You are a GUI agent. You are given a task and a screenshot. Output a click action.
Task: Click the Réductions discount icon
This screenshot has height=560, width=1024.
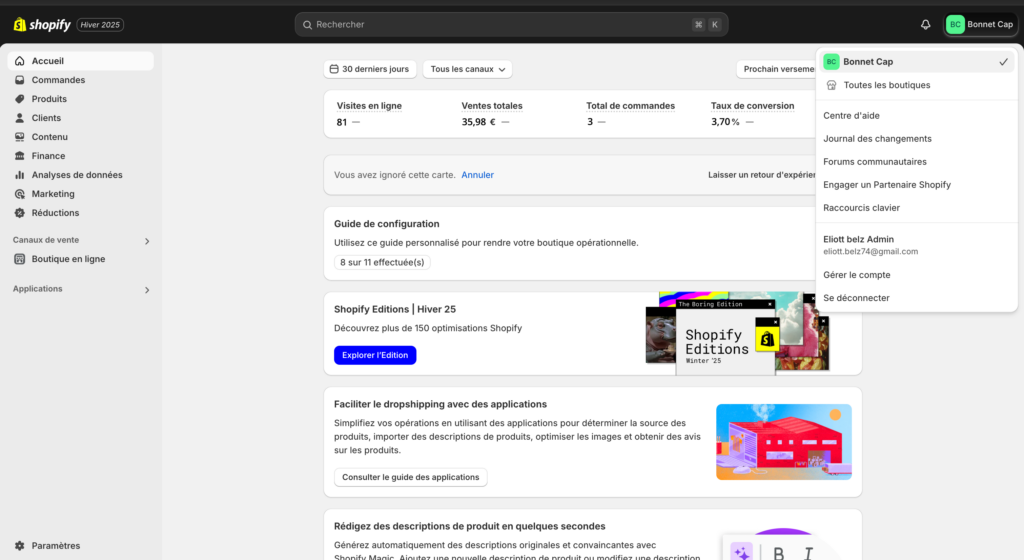[20, 213]
